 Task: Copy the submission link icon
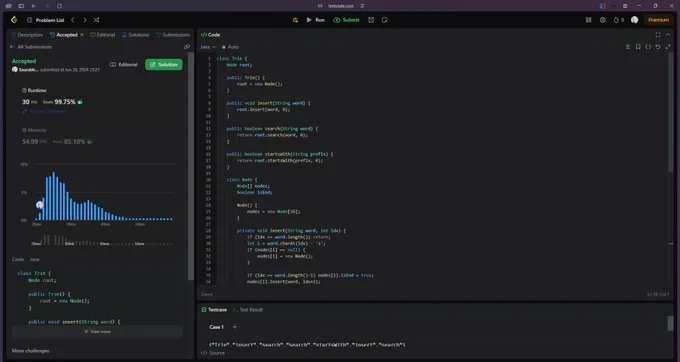coord(187,47)
